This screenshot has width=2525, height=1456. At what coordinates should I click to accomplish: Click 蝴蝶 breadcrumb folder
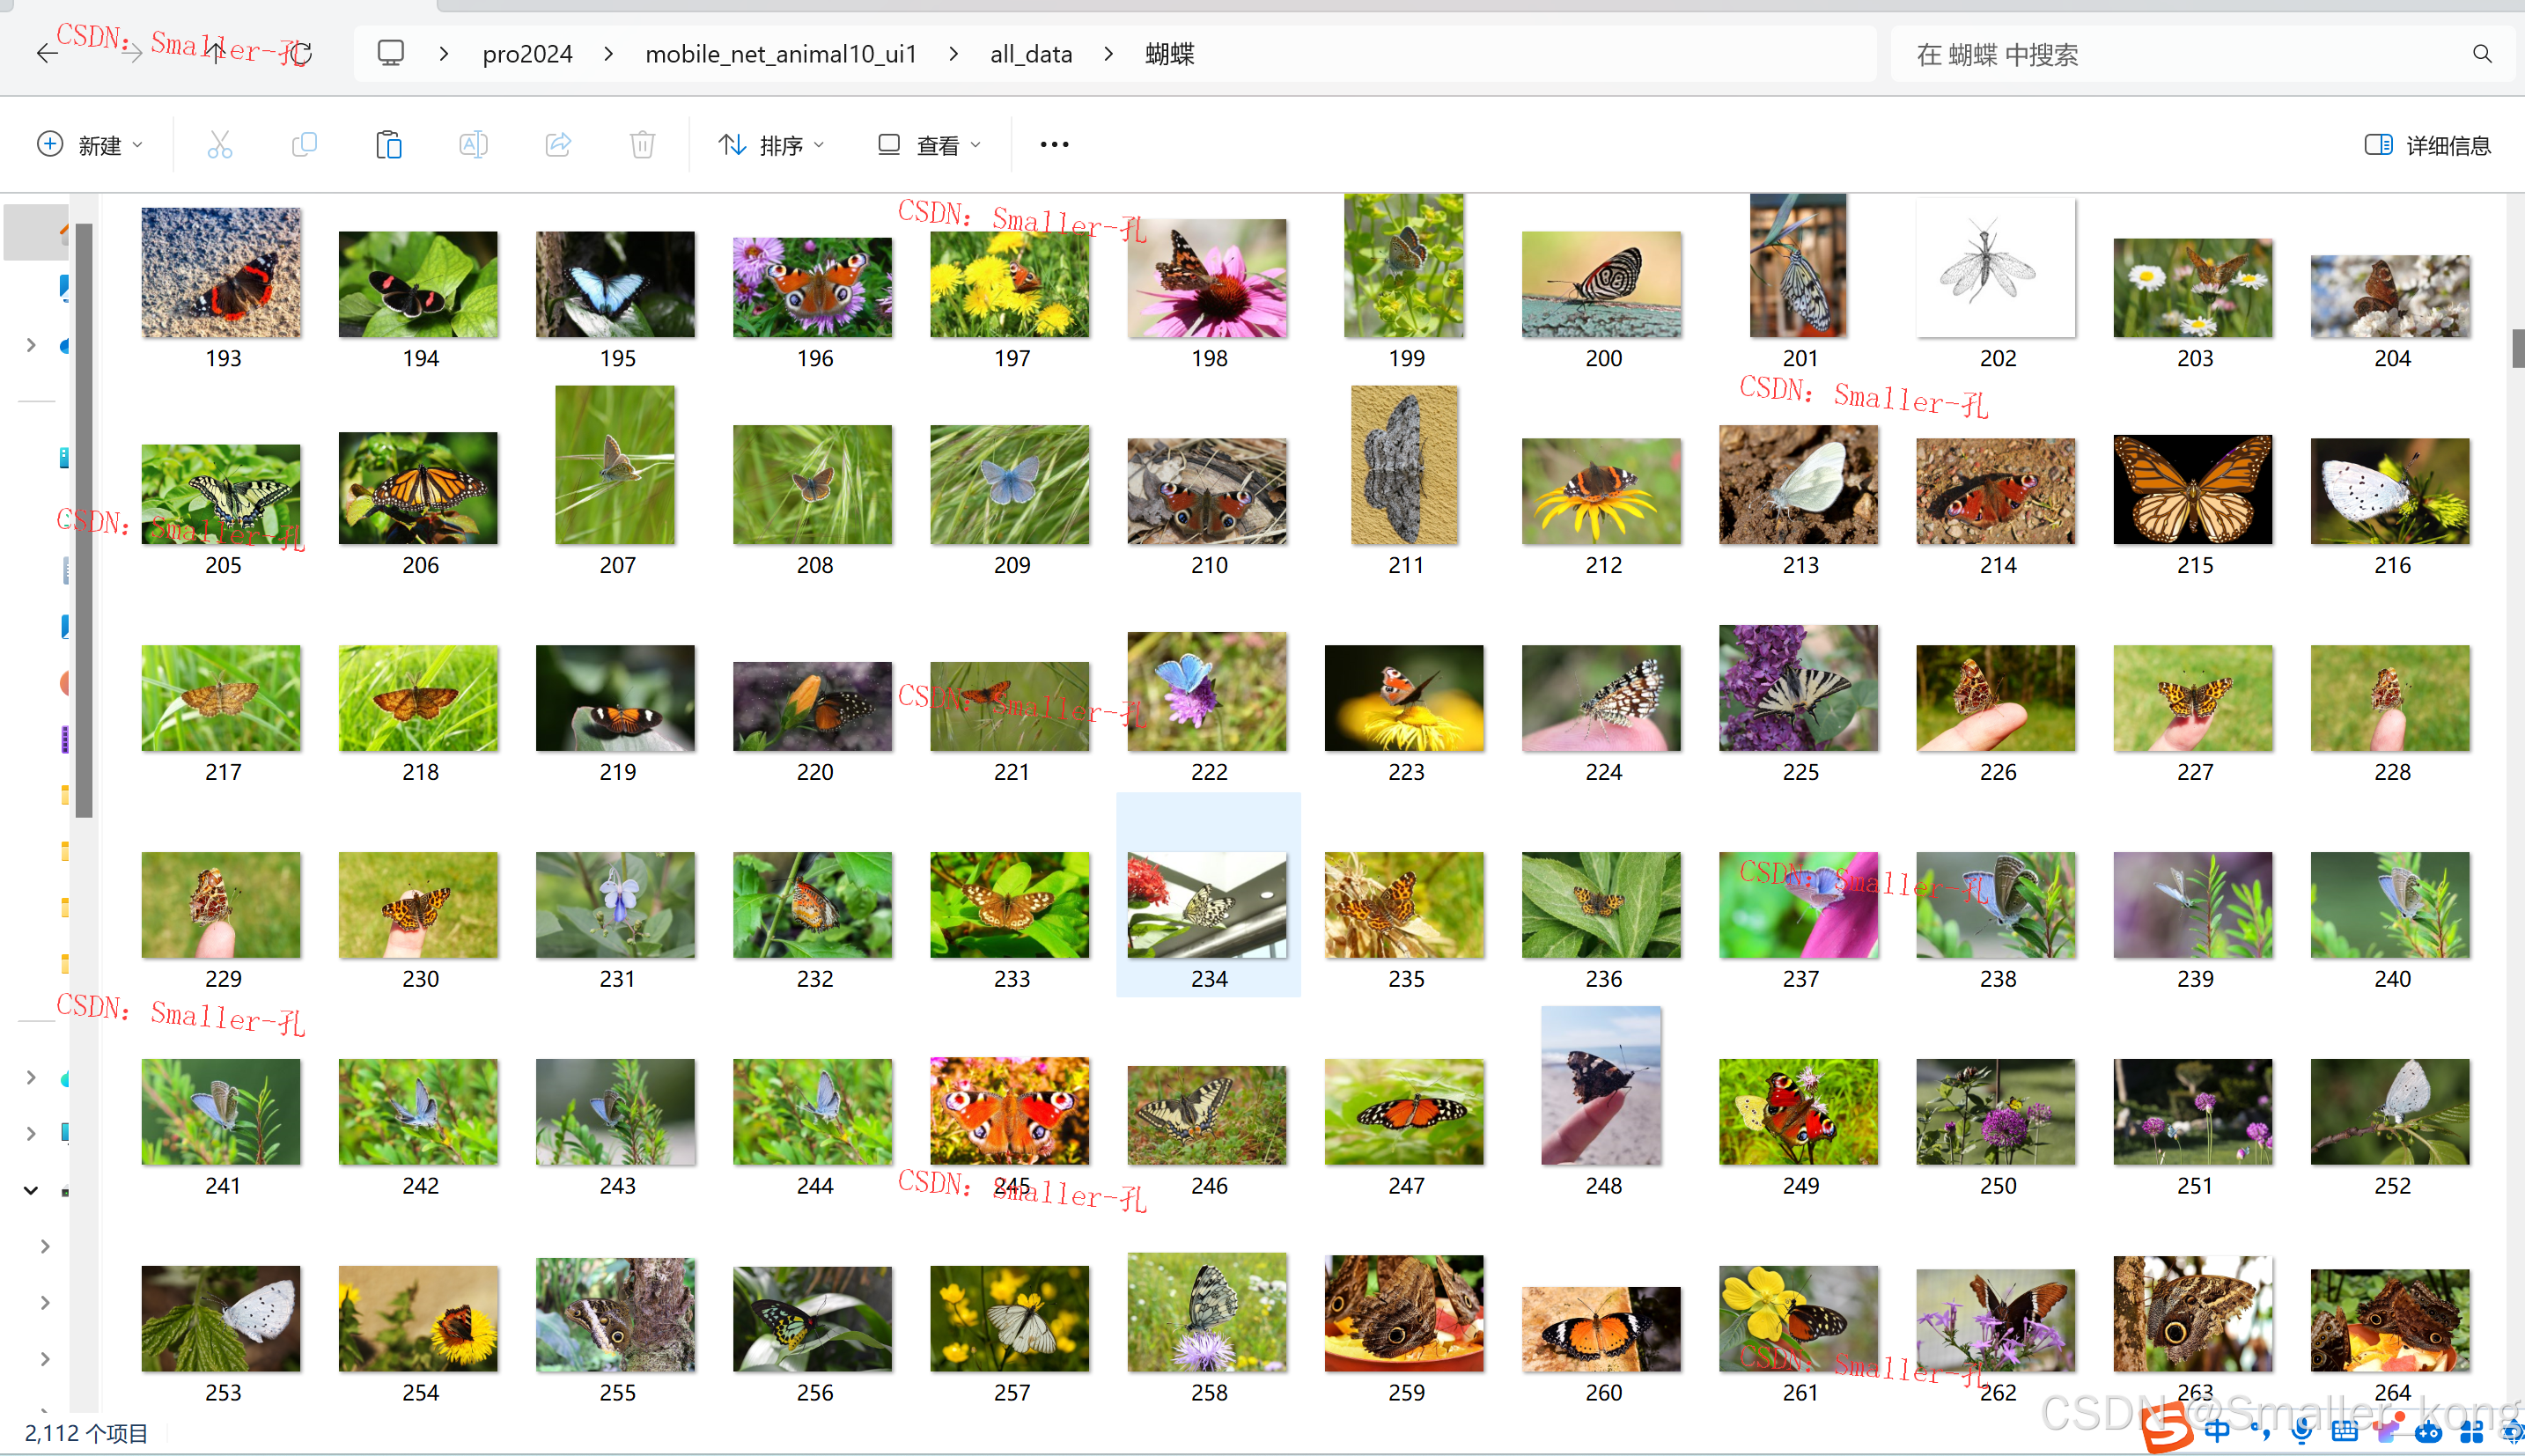click(x=1169, y=54)
